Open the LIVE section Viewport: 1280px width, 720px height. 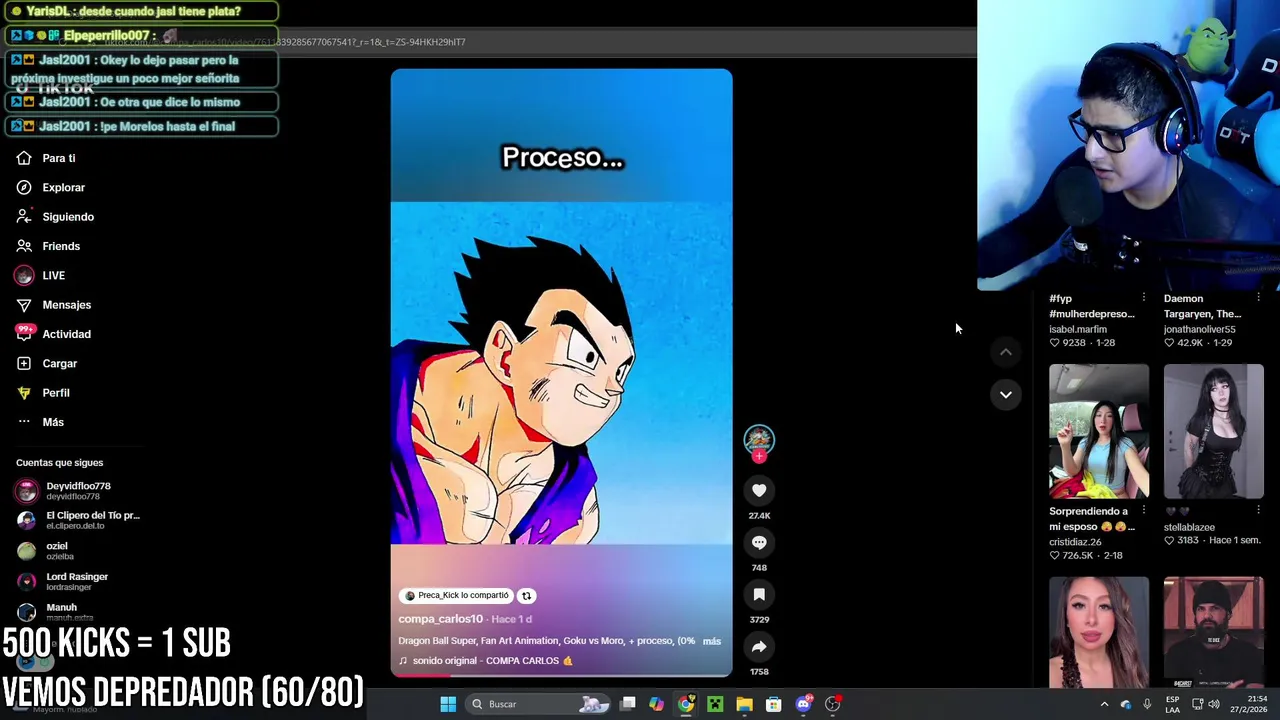53,275
